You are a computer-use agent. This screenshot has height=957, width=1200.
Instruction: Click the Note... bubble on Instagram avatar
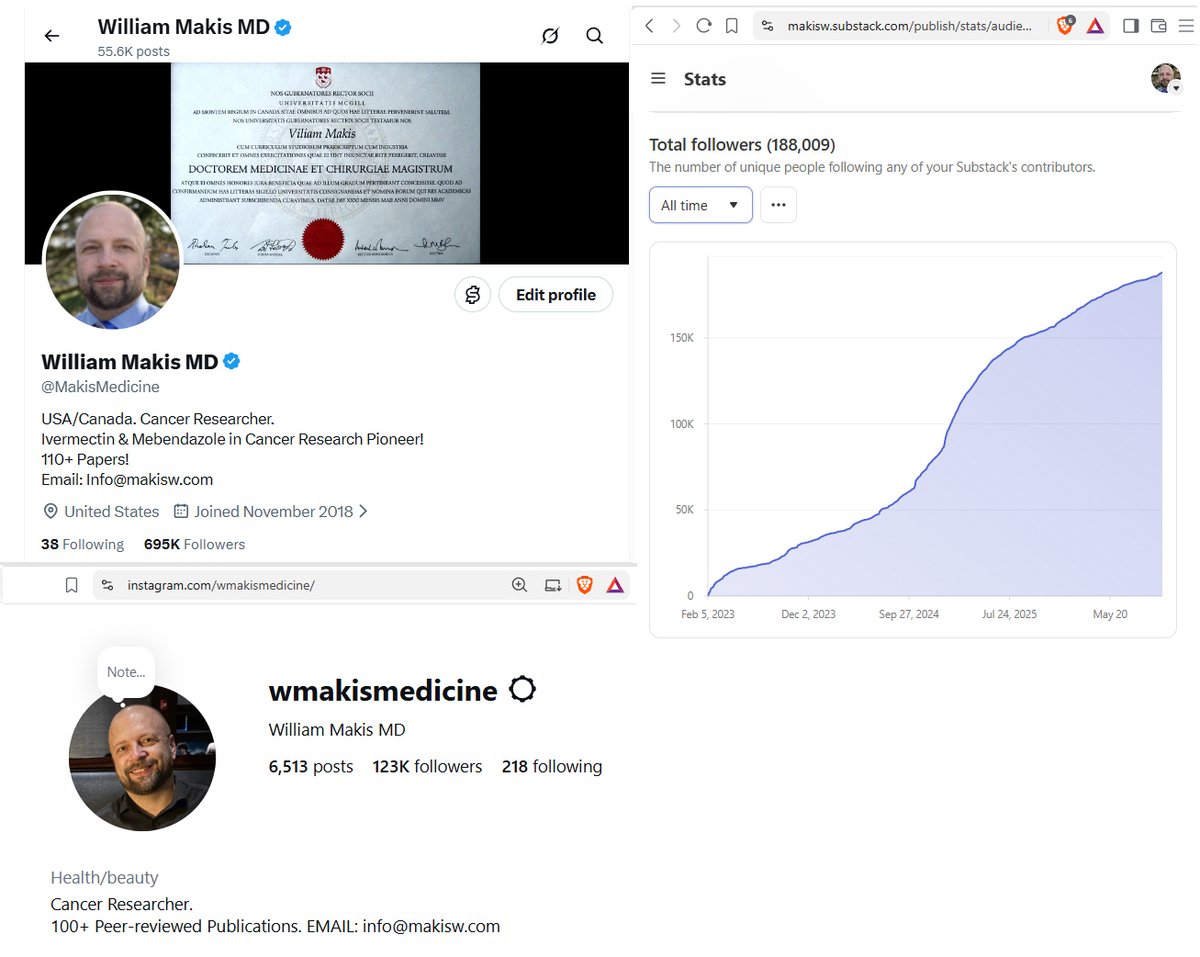pos(126,672)
